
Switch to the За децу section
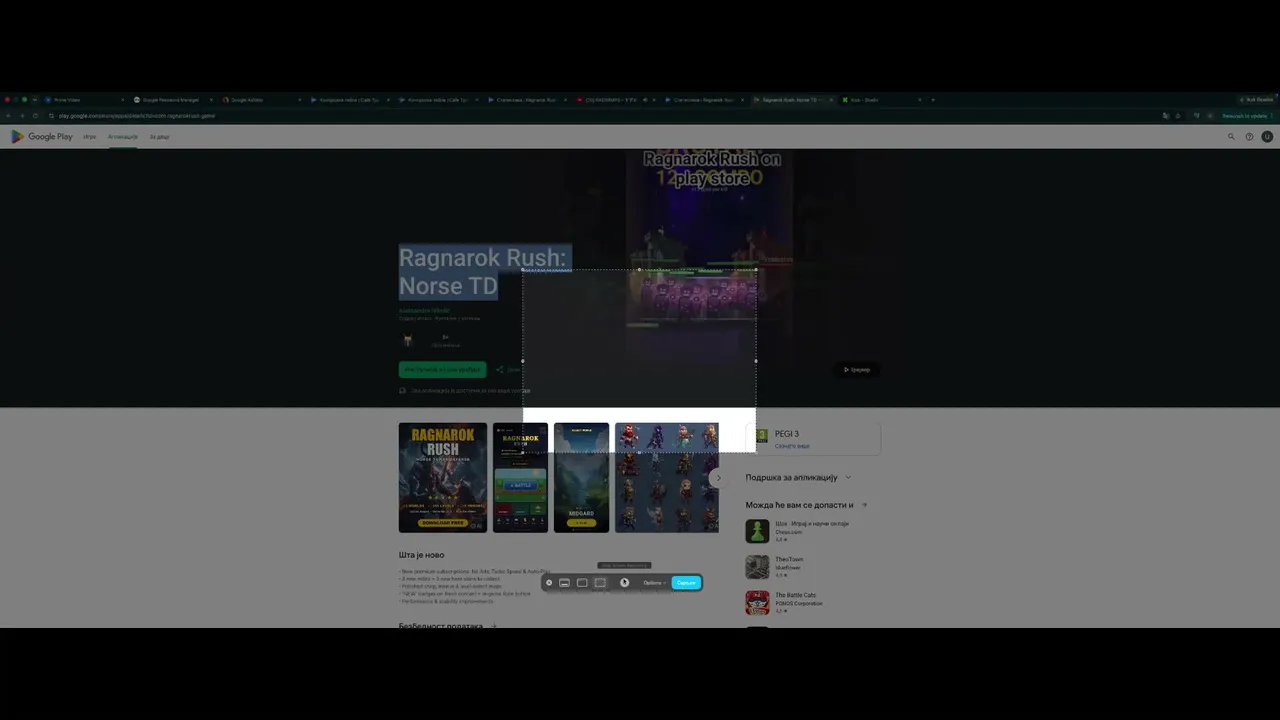160,137
